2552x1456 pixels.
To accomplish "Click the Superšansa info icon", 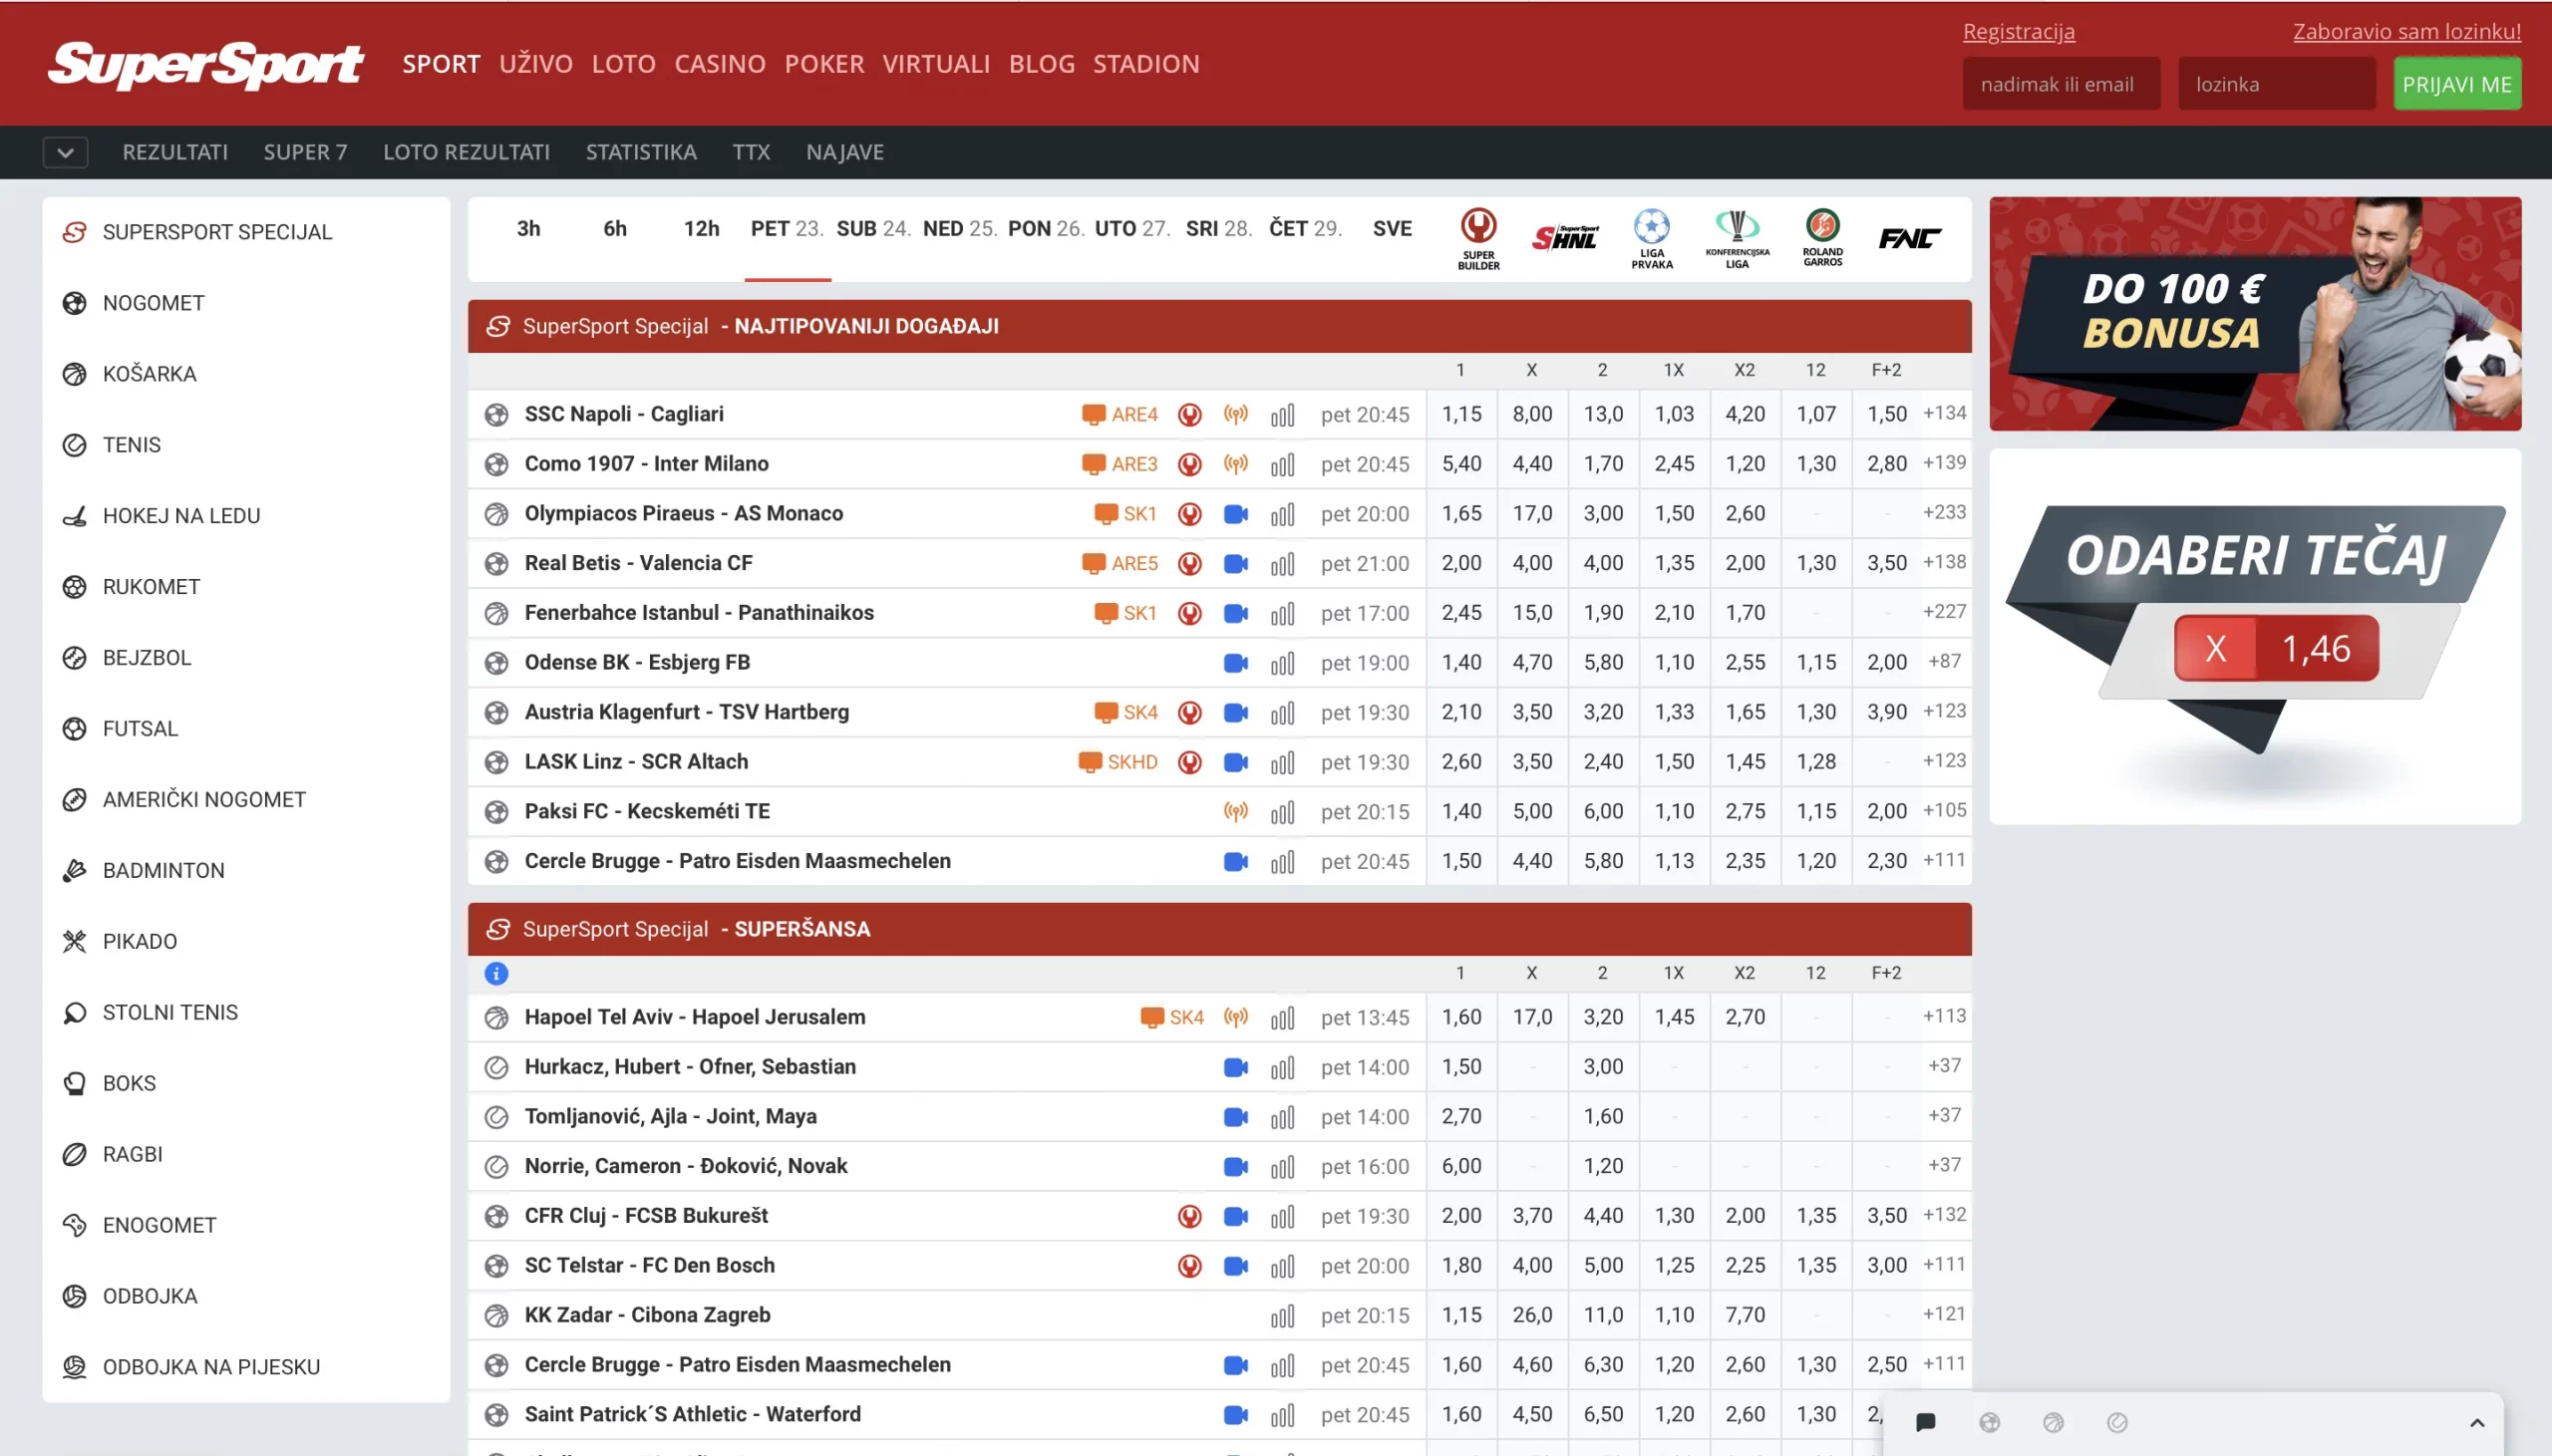I will pos(496,973).
